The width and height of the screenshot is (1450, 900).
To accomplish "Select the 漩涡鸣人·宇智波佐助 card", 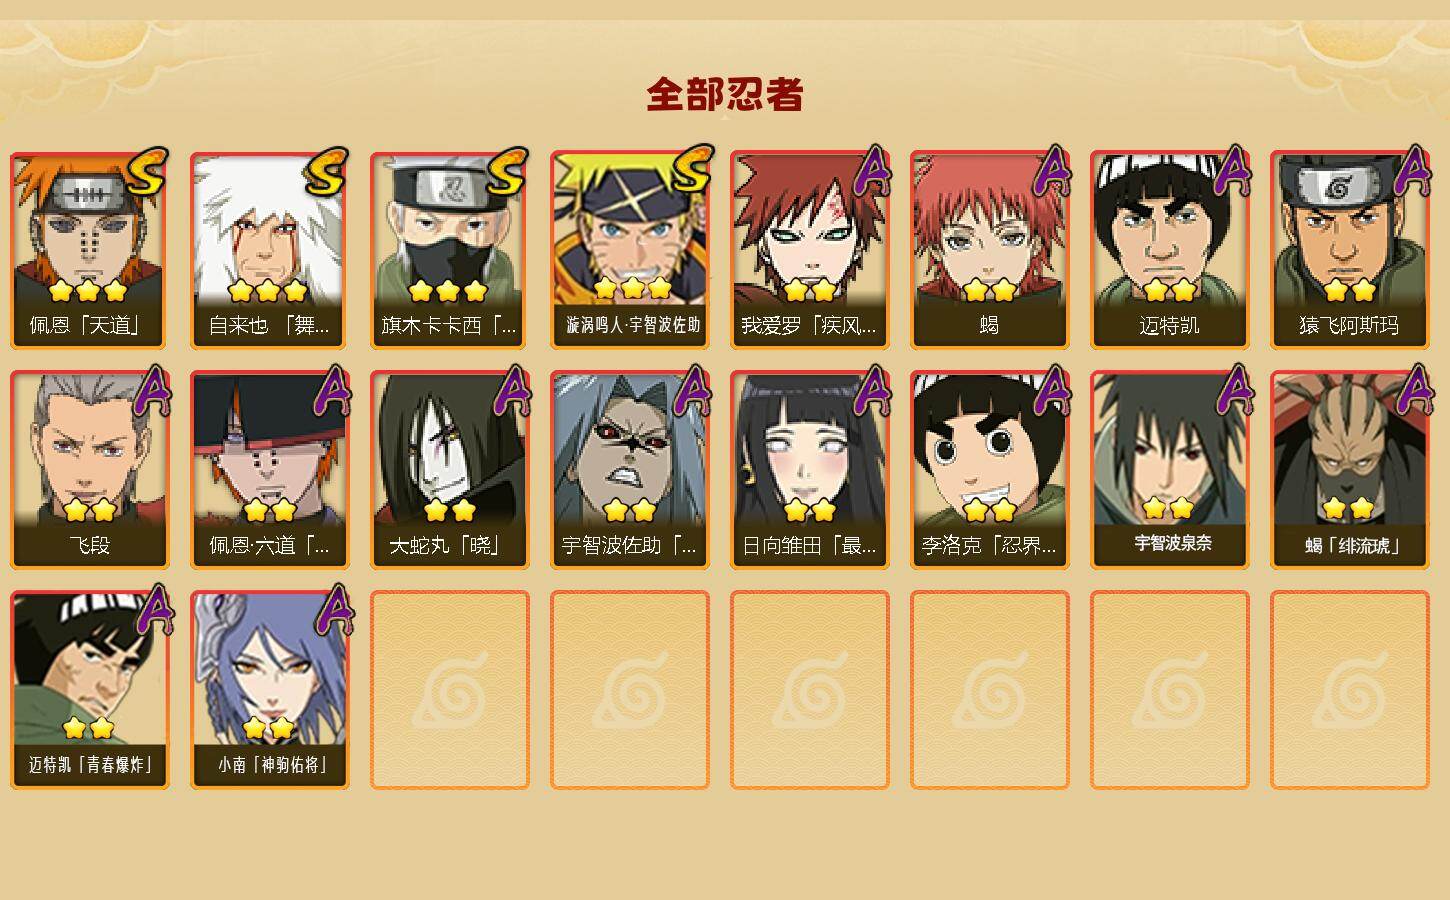I will (629, 250).
